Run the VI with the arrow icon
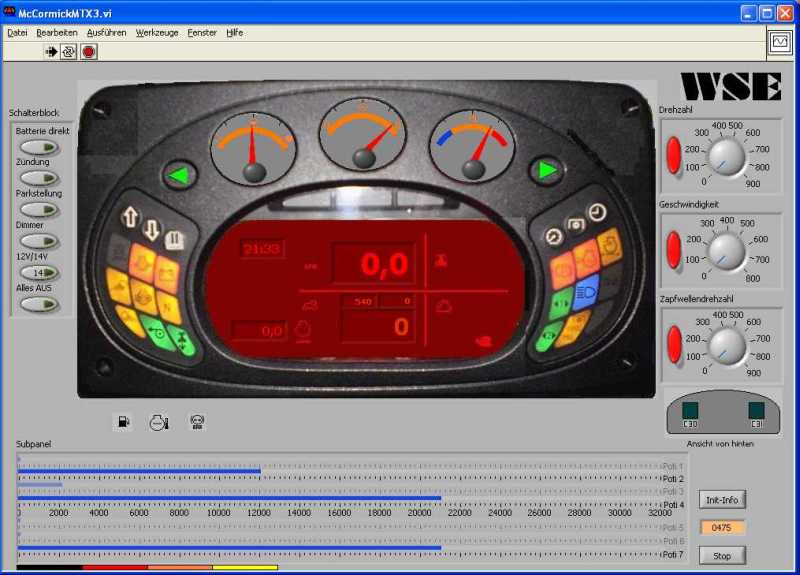The image size is (800, 575). pyautogui.click(x=51, y=52)
